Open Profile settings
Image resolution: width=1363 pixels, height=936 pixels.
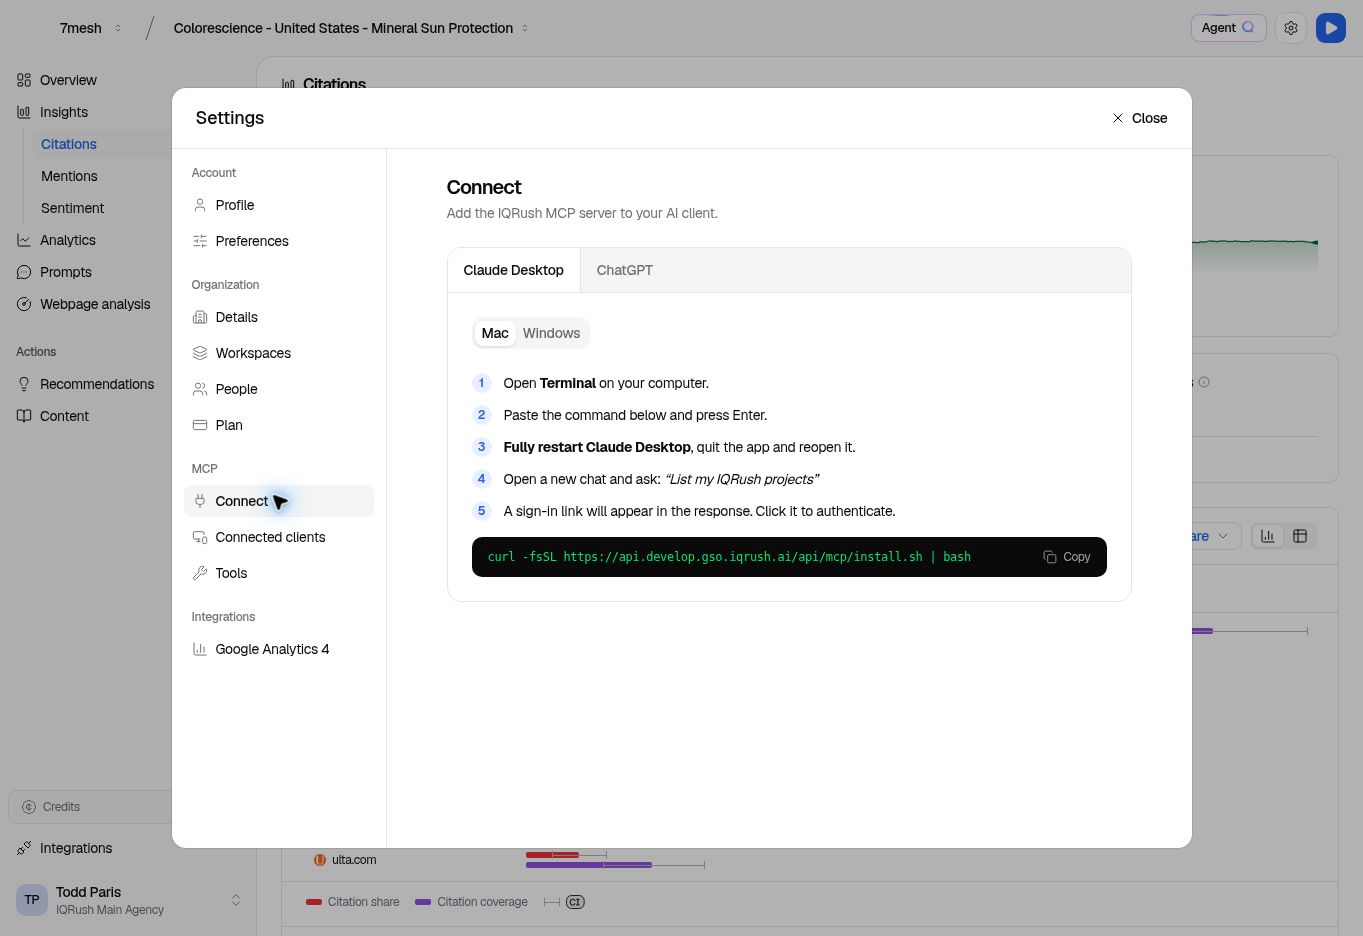pyautogui.click(x=278, y=205)
